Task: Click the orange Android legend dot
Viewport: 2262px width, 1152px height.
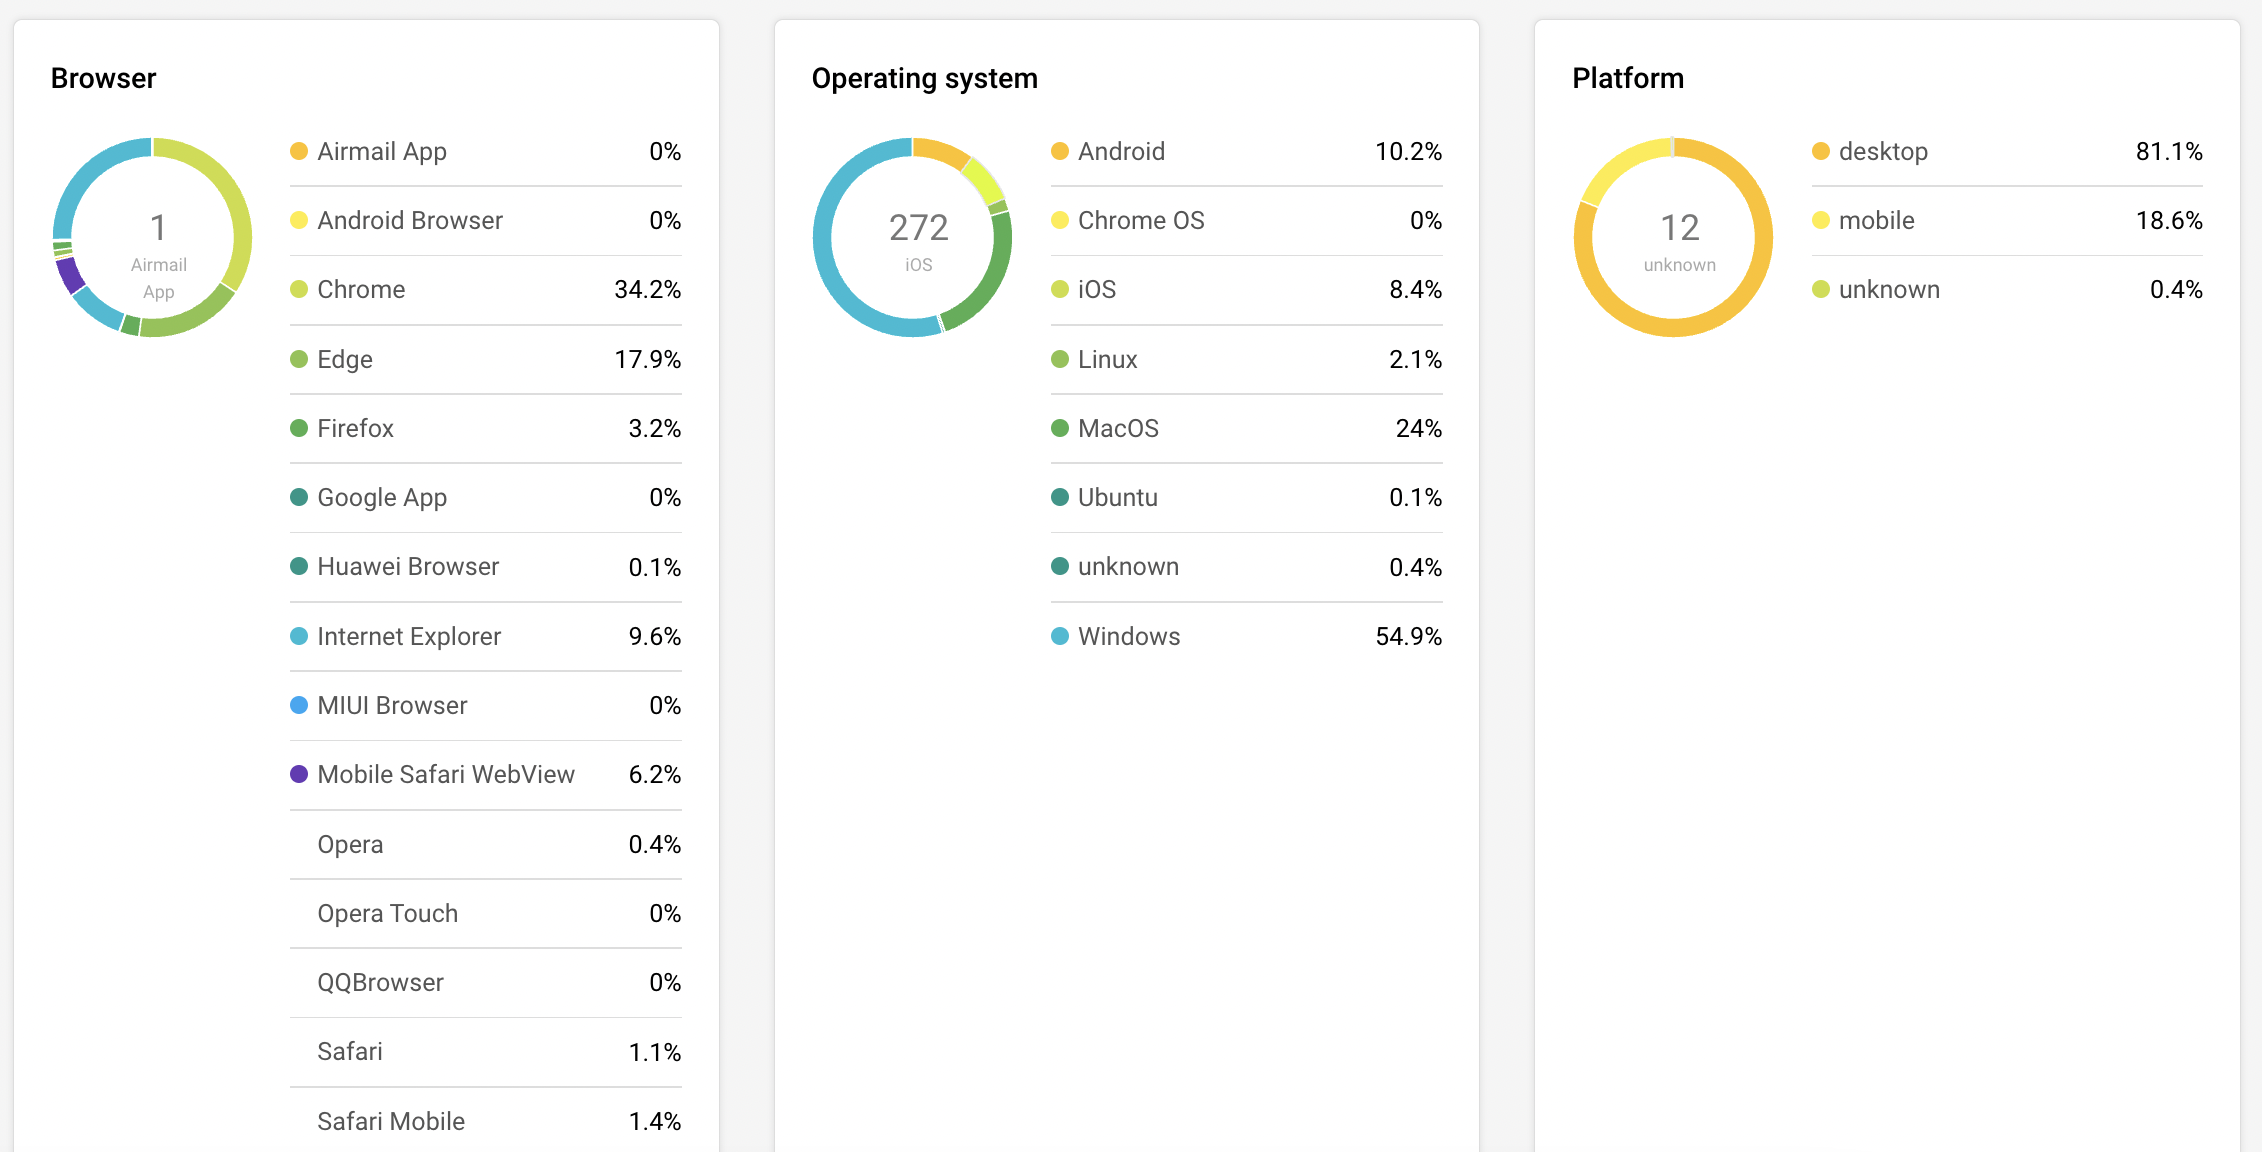Action: pyautogui.click(x=1060, y=151)
